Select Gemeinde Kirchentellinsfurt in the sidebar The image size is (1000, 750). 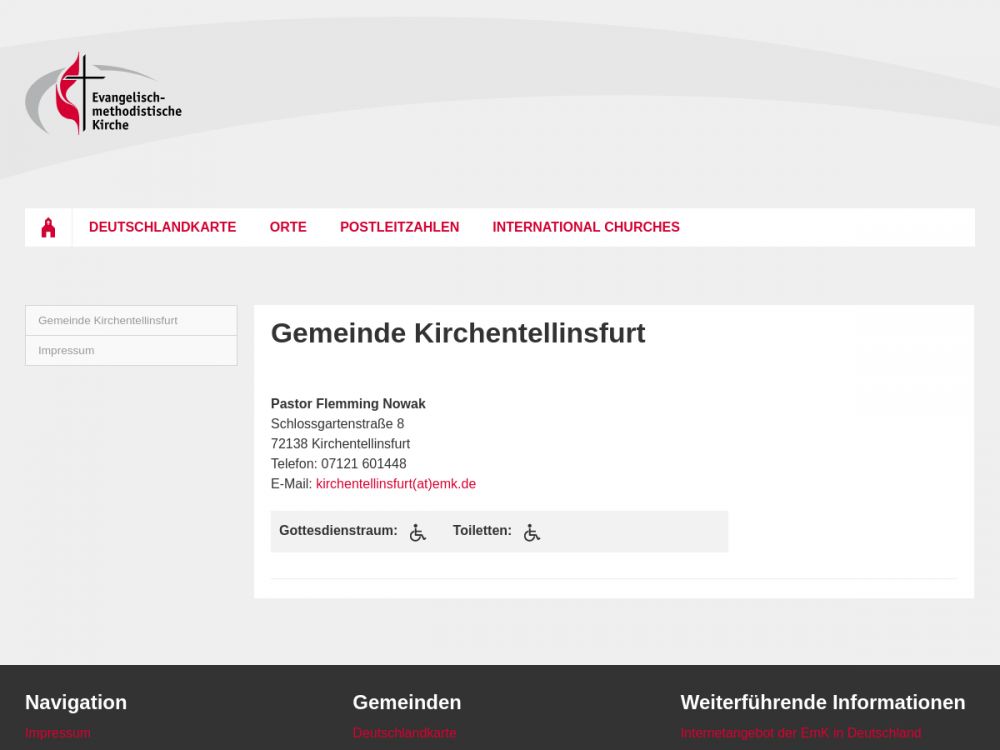(x=108, y=321)
